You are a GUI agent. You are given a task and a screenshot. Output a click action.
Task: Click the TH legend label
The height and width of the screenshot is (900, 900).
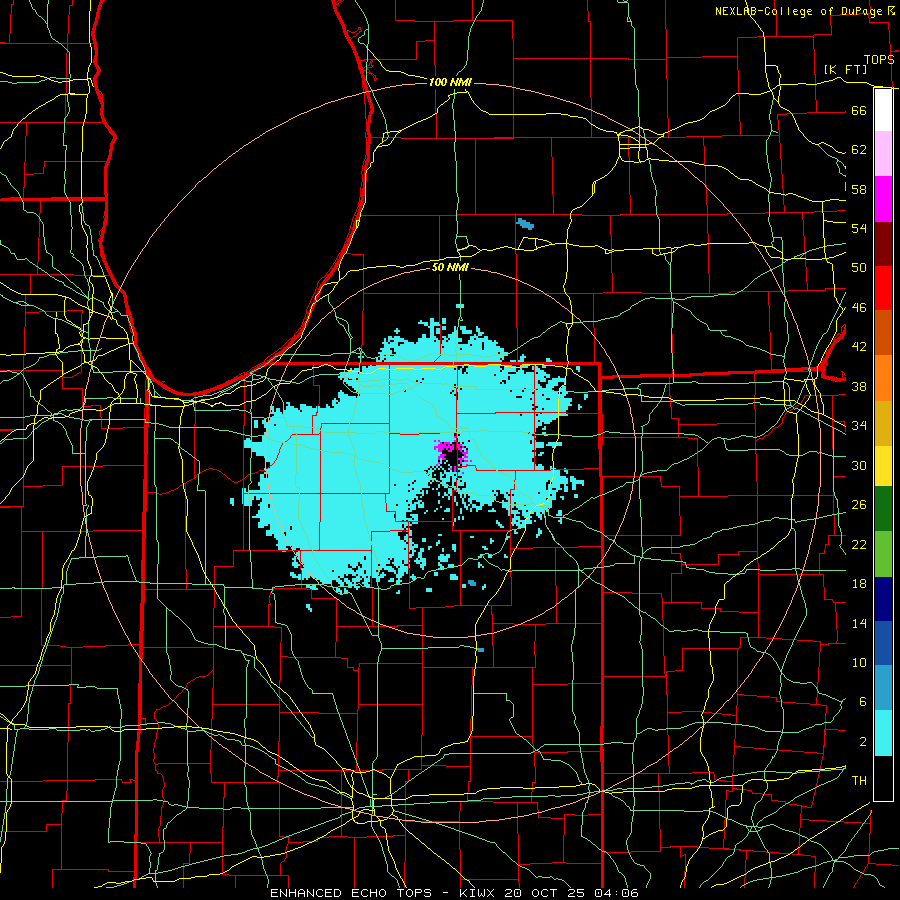coord(859,781)
